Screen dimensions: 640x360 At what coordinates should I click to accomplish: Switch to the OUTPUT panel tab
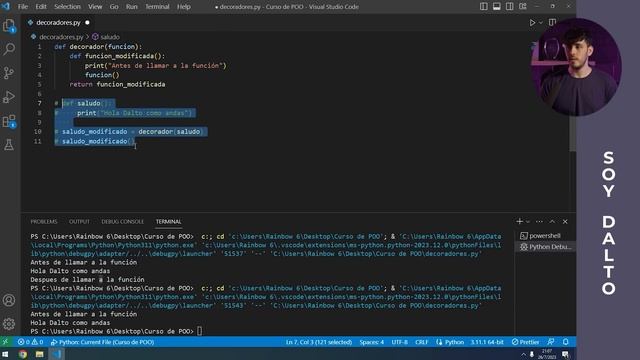79,222
